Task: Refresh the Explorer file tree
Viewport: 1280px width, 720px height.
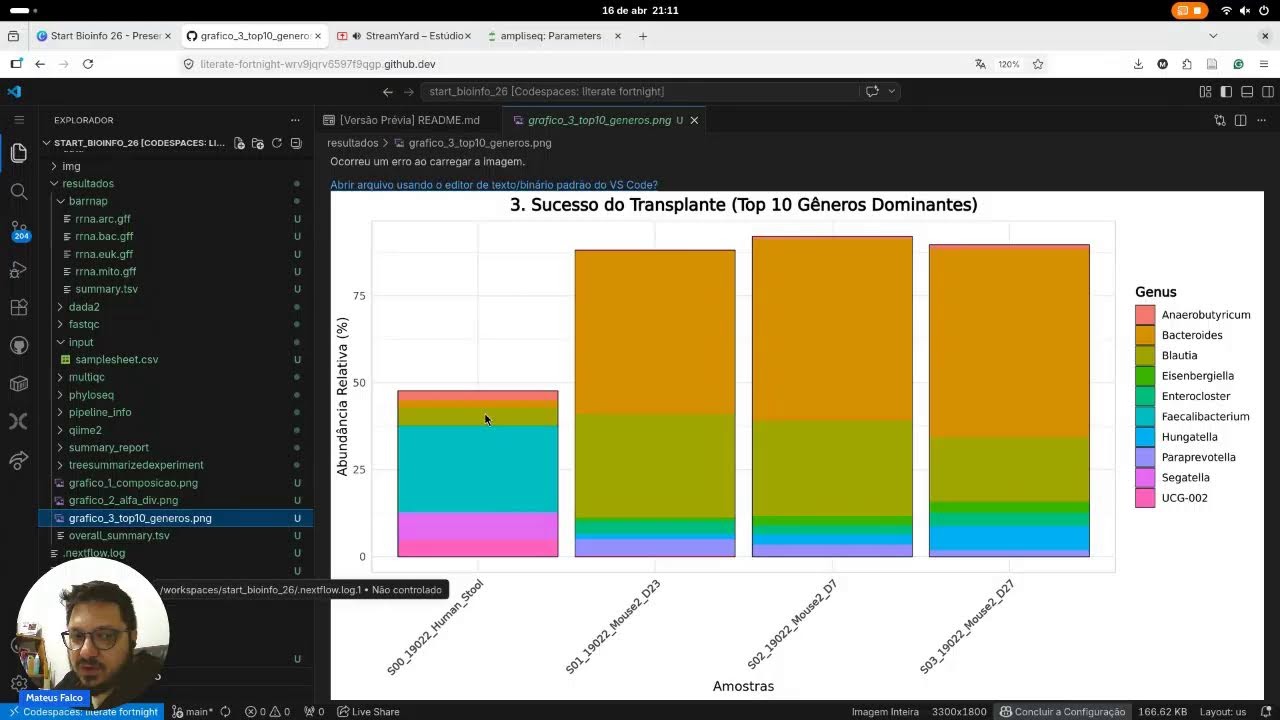Action: (x=277, y=143)
